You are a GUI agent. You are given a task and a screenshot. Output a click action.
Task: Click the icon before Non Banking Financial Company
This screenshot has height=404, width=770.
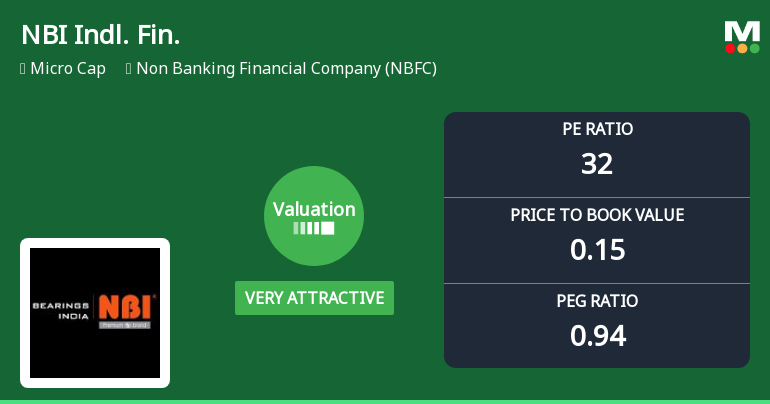click(x=128, y=69)
